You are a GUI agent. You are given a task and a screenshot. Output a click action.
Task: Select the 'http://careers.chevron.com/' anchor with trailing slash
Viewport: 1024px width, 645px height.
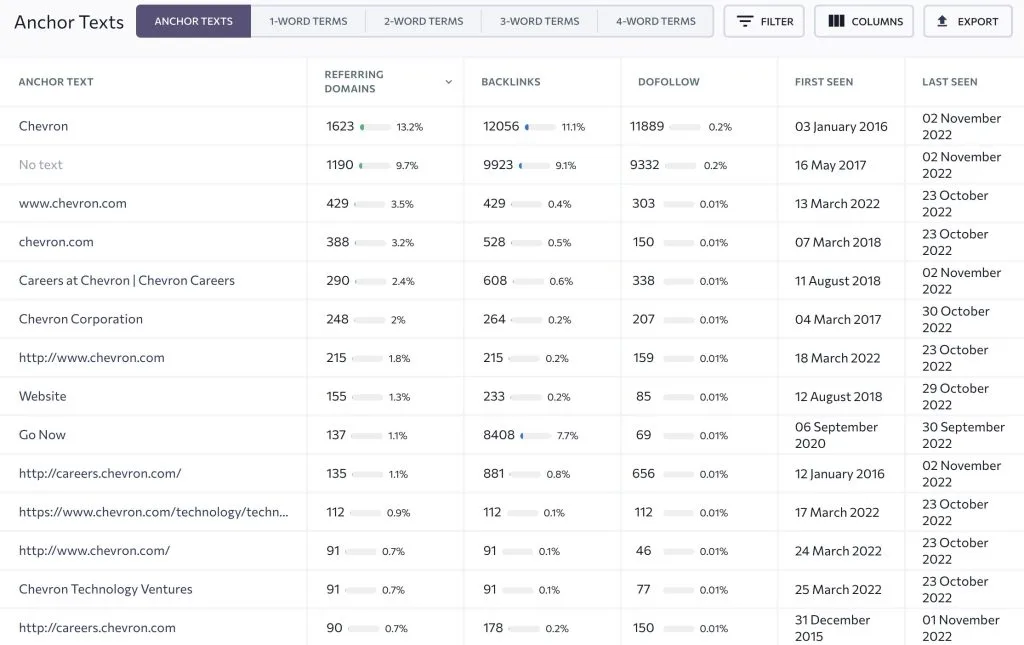click(x=100, y=473)
